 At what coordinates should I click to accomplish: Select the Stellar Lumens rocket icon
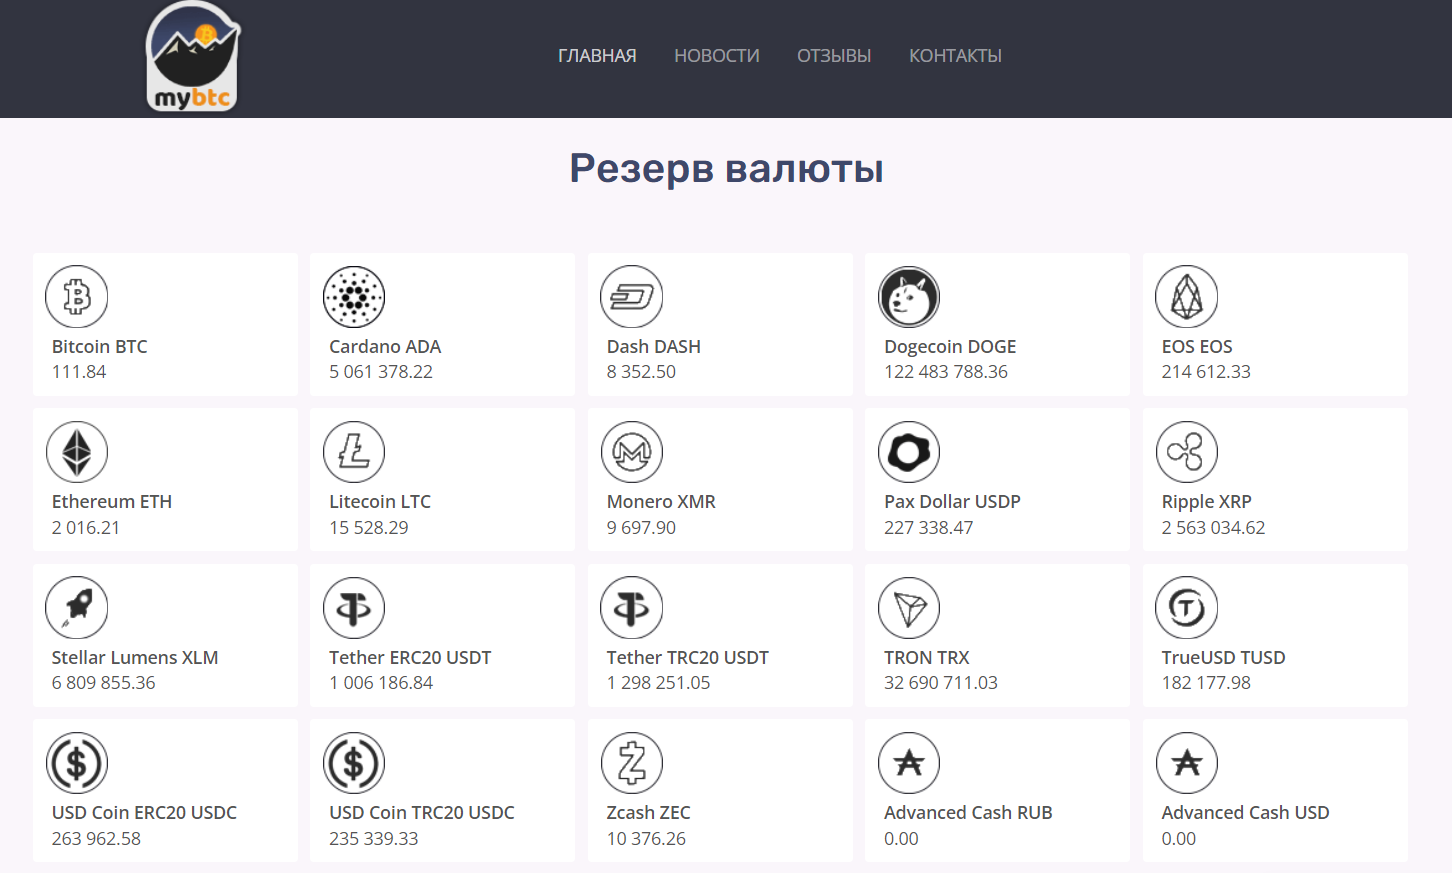[x=77, y=608]
